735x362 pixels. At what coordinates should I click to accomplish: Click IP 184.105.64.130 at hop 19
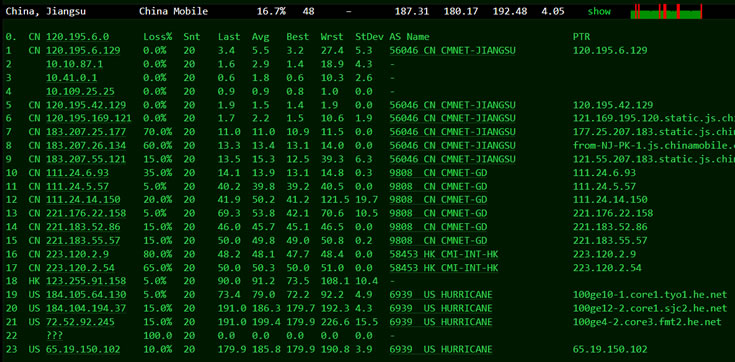[86, 295]
